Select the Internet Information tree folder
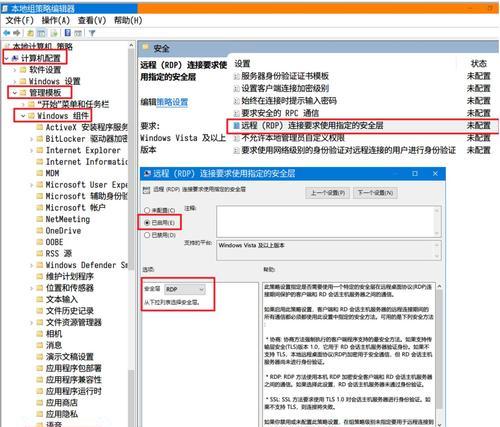Viewport: 500px width, 427px height. [x=87, y=162]
